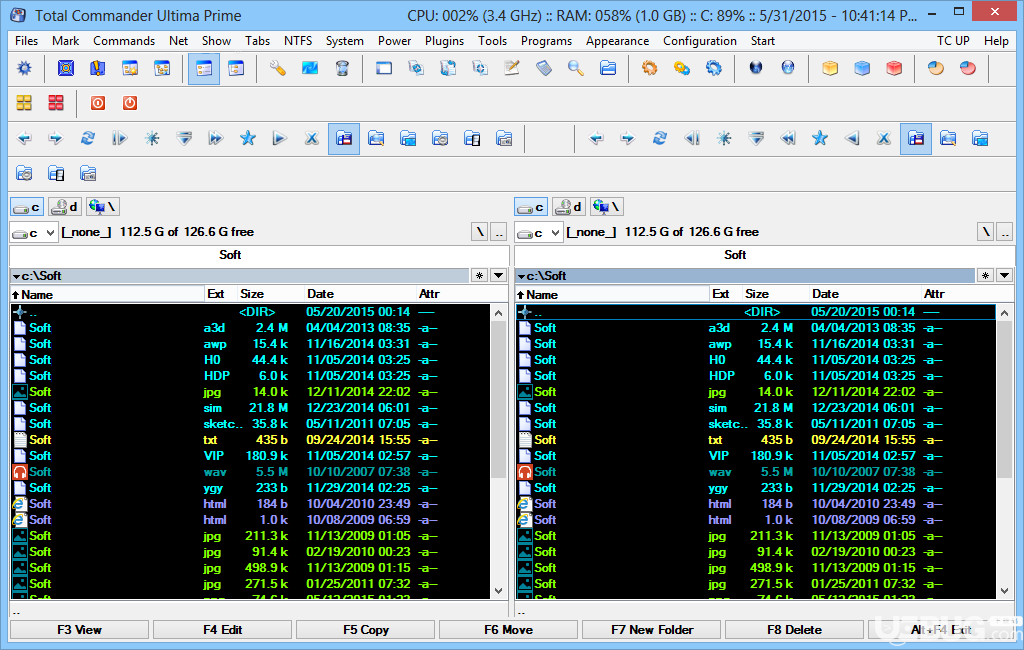
Task: Open the Commands menu
Action: click(124, 41)
